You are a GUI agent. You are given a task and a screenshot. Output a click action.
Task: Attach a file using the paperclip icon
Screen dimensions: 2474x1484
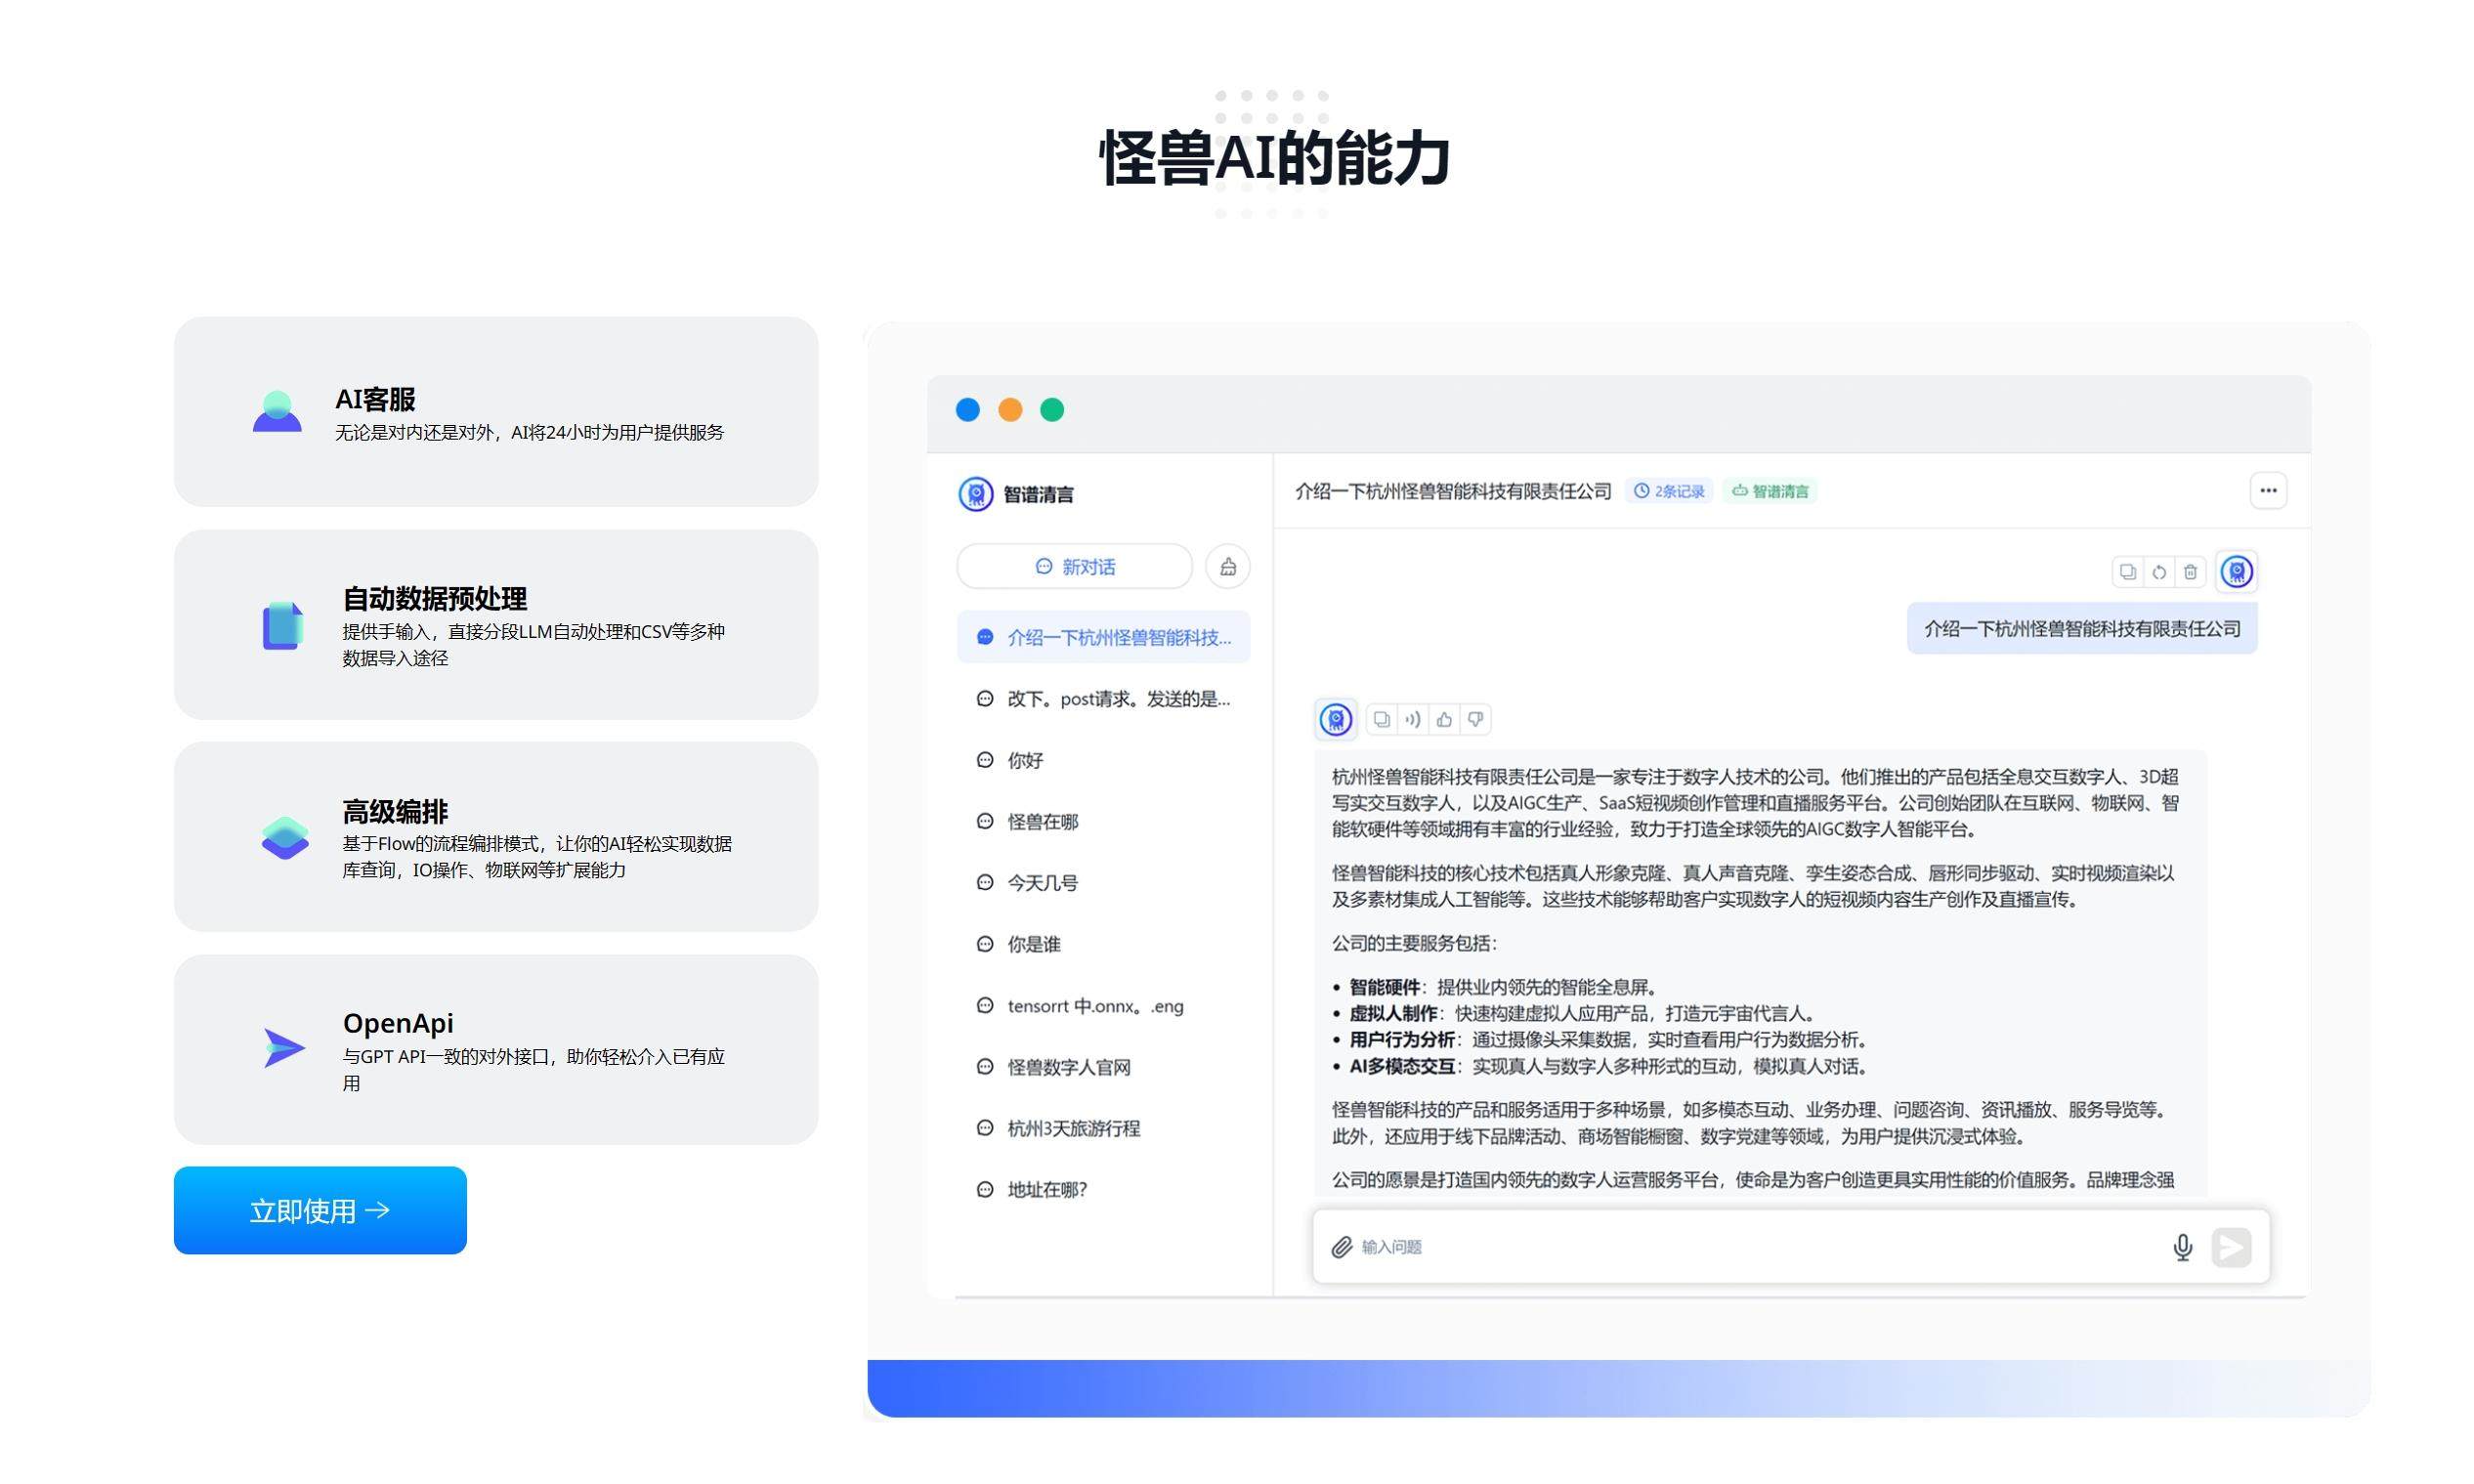(1342, 1247)
